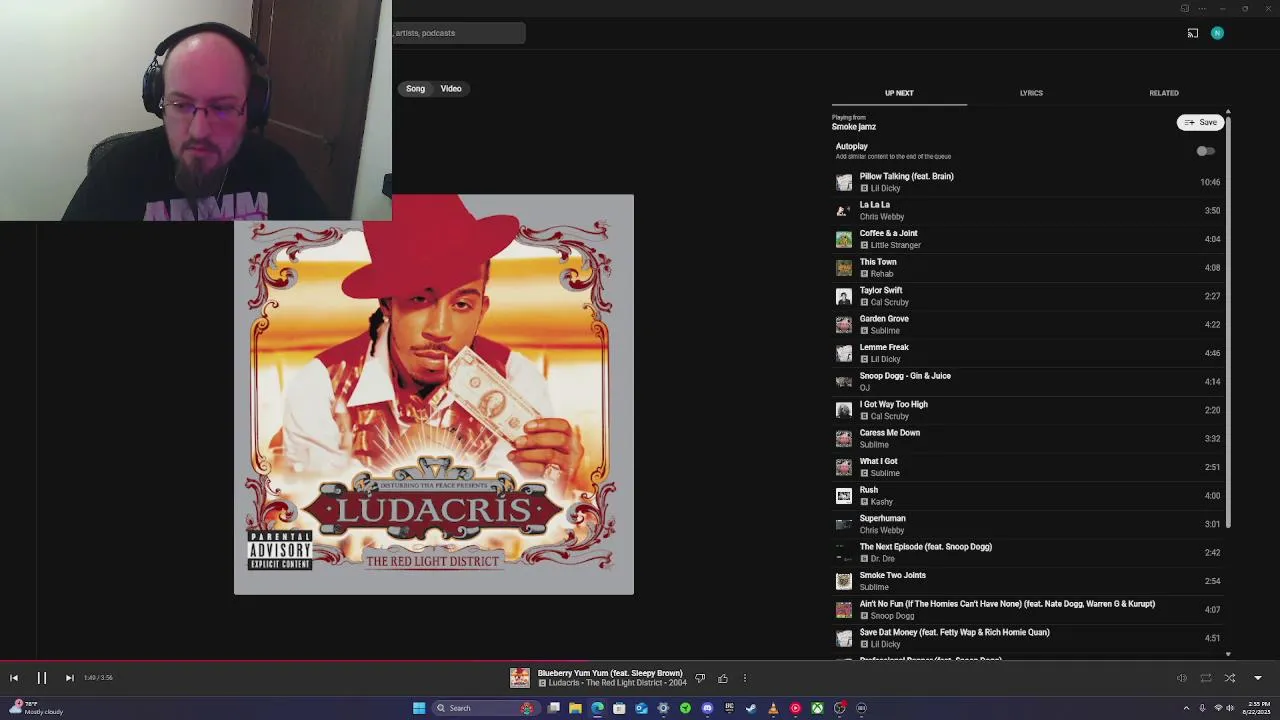Pause the current song
This screenshot has height=720, width=1280.
tap(42, 678)
